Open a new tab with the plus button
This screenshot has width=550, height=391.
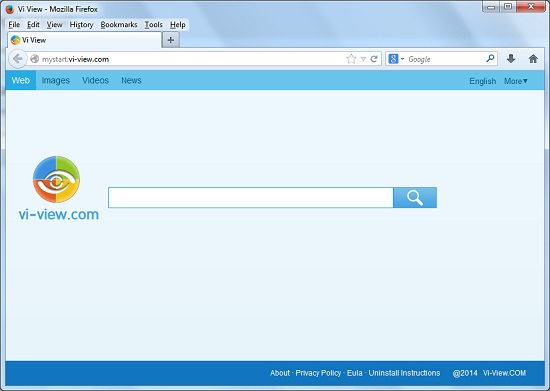[x=171, y=40]
